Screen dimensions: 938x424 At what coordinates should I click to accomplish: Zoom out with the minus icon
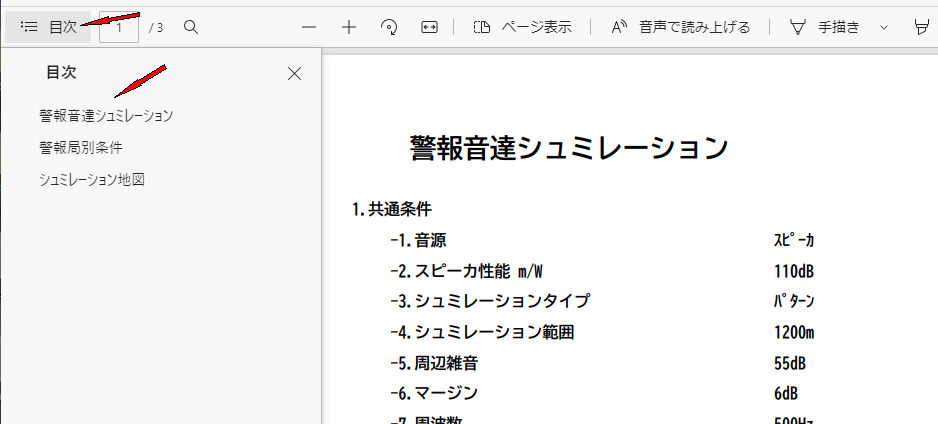(309, 27)
